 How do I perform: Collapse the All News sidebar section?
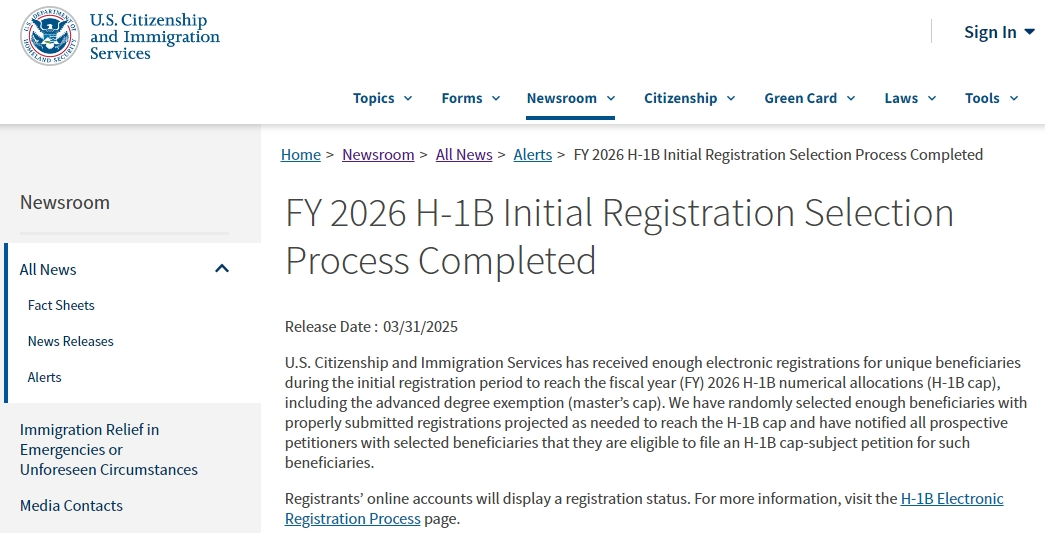coord(222,269)
